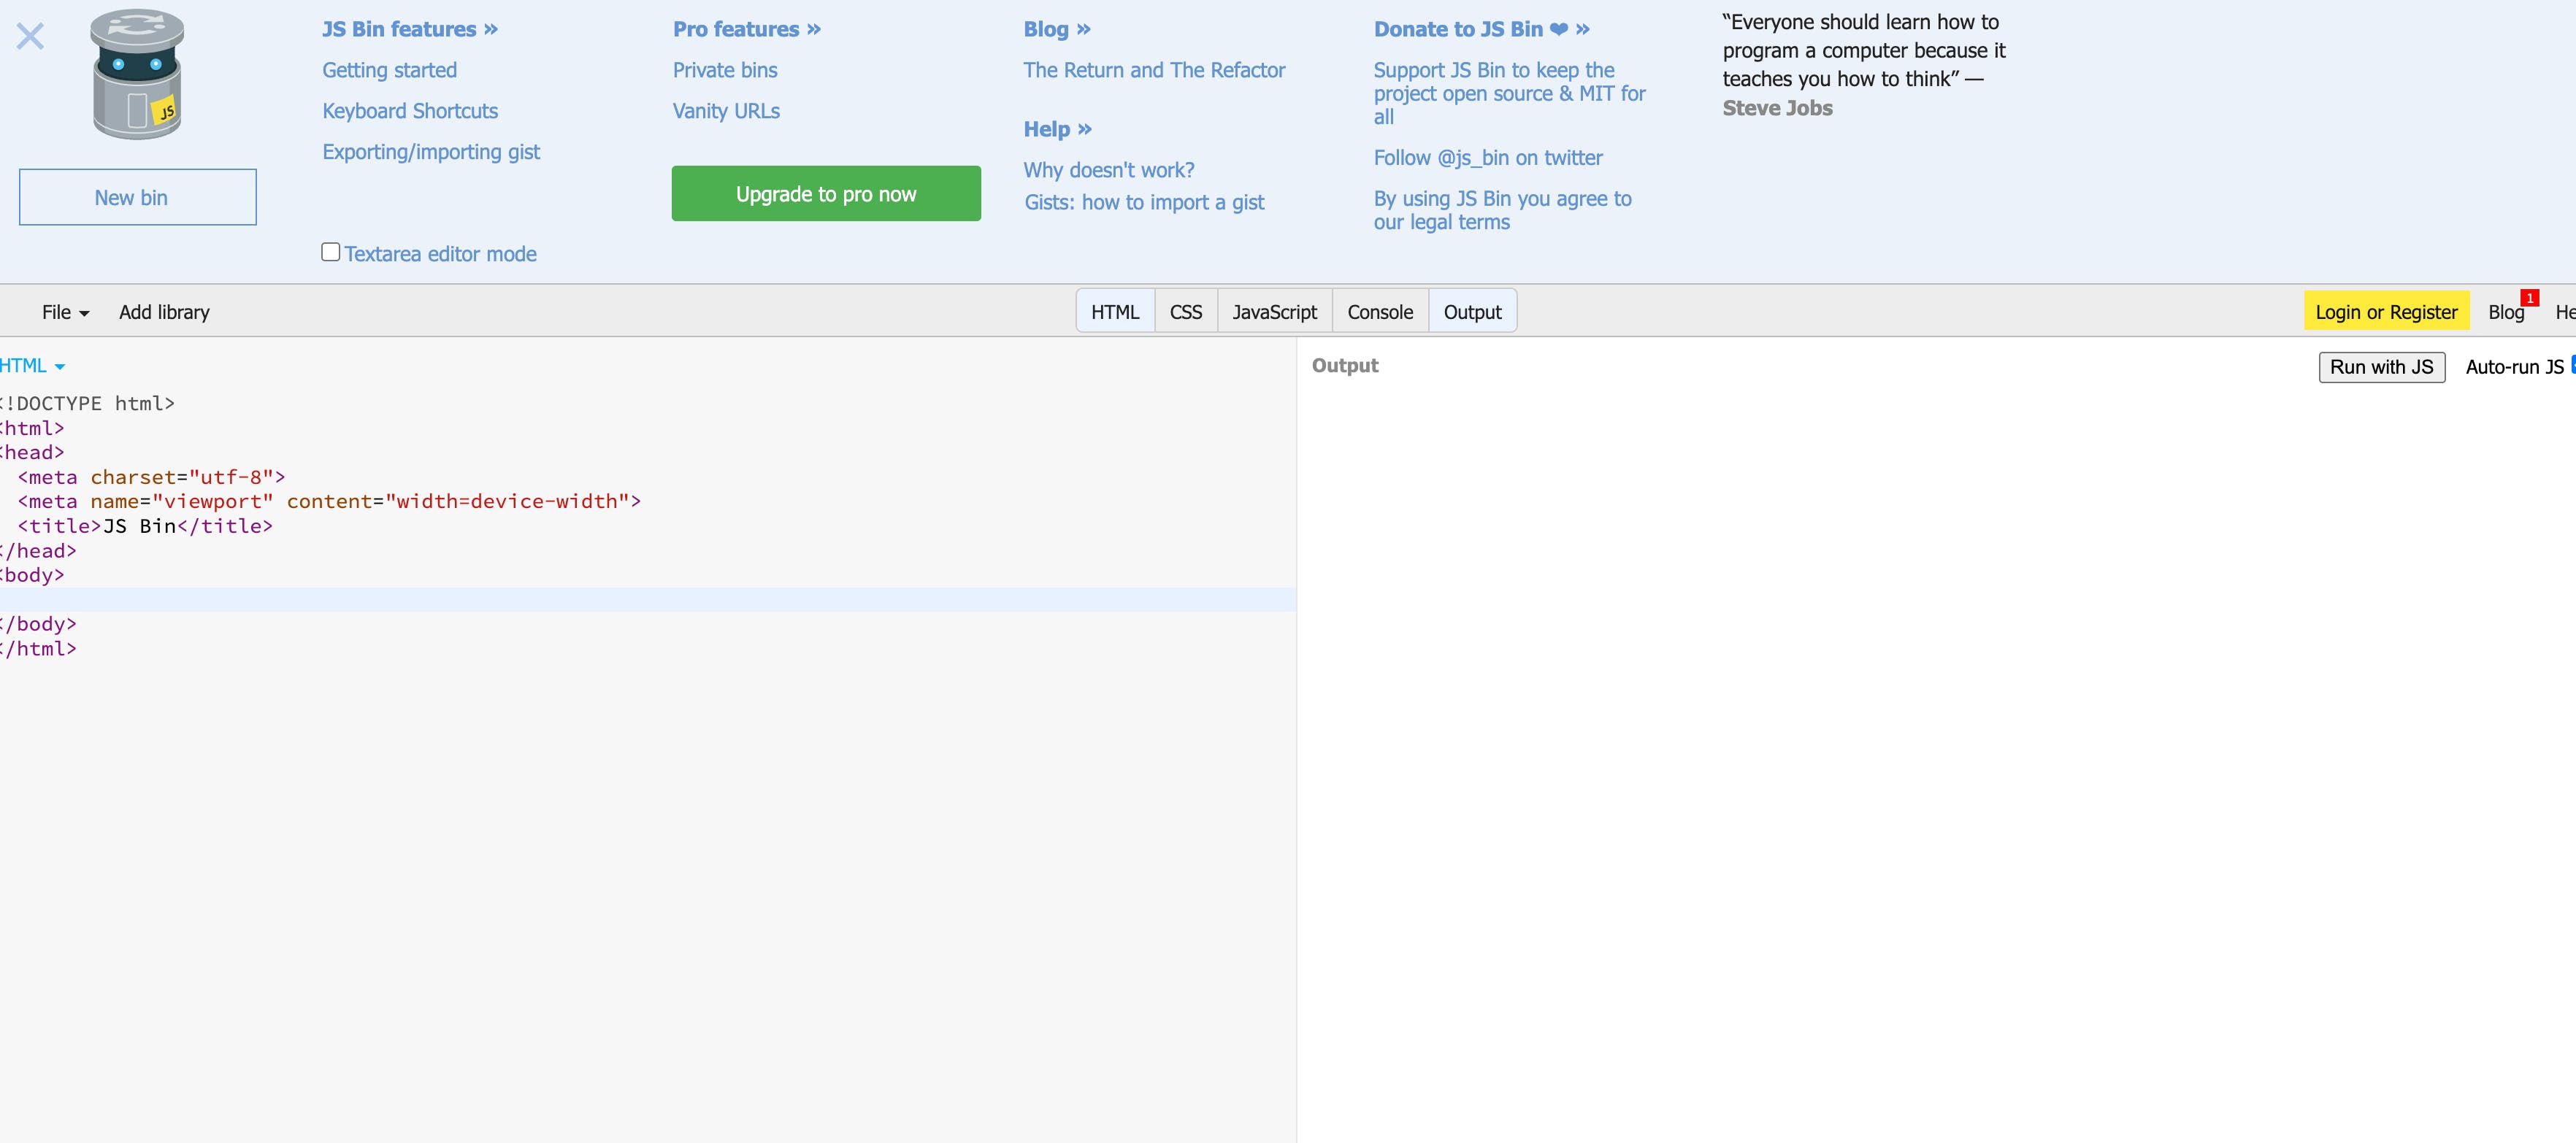Toggle the Output panel tab

(1472, 312)
